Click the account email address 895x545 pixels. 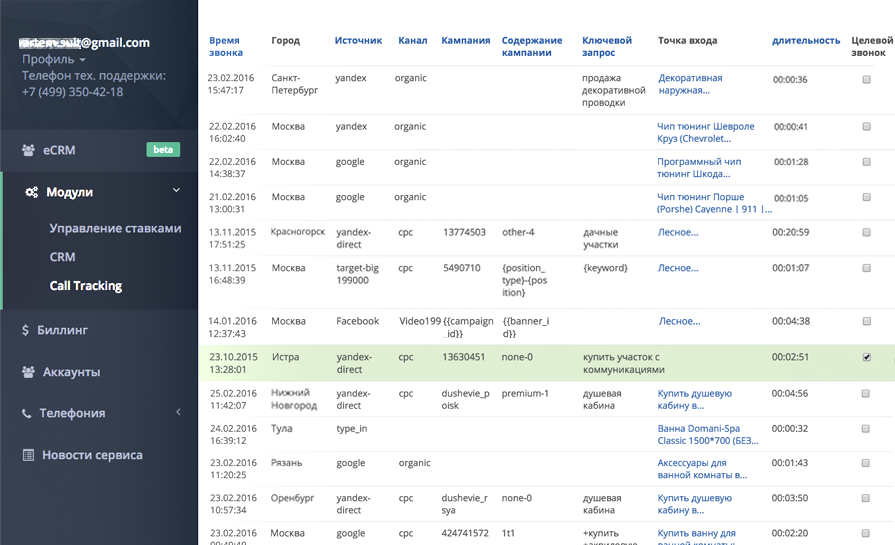pos(84,43)
